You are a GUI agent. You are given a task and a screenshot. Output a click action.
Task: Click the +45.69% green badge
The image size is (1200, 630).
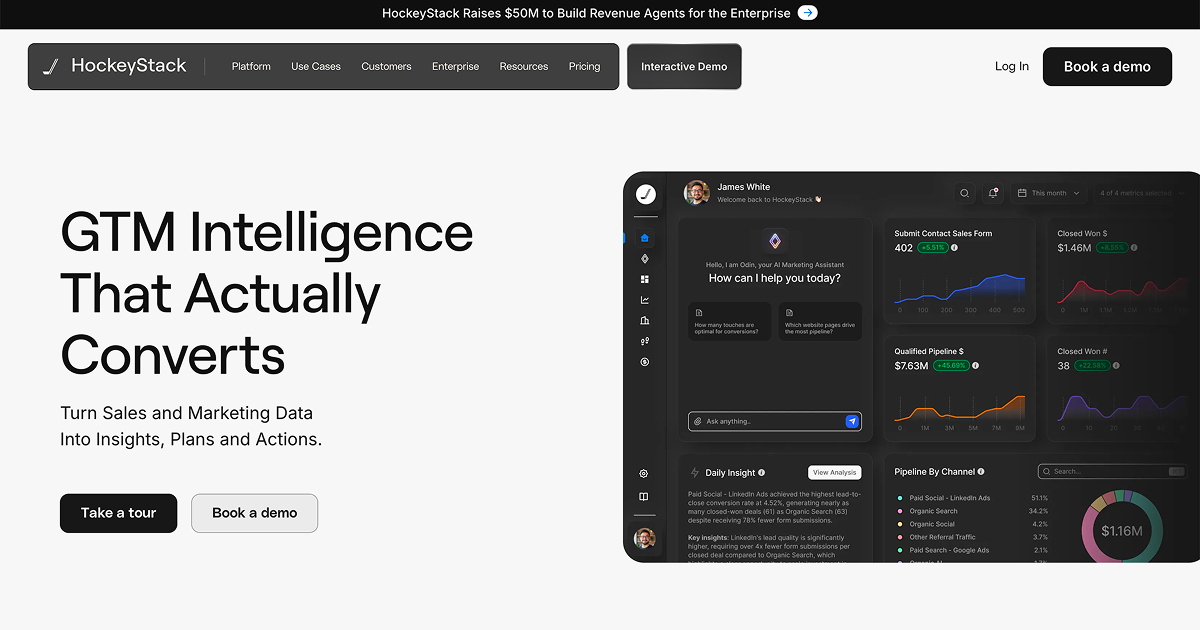click(951, 366)
